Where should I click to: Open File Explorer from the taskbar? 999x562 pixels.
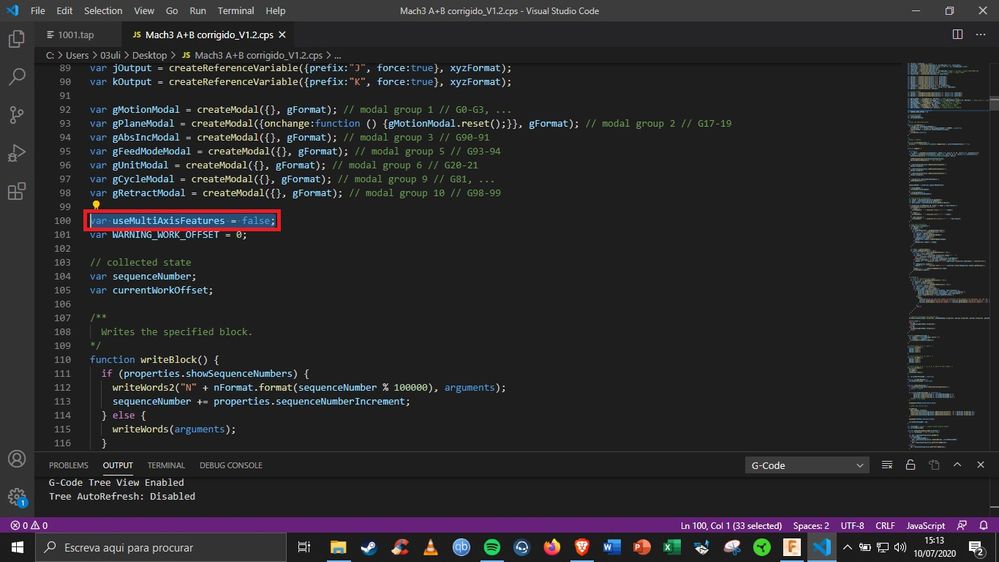click(338, 547)
